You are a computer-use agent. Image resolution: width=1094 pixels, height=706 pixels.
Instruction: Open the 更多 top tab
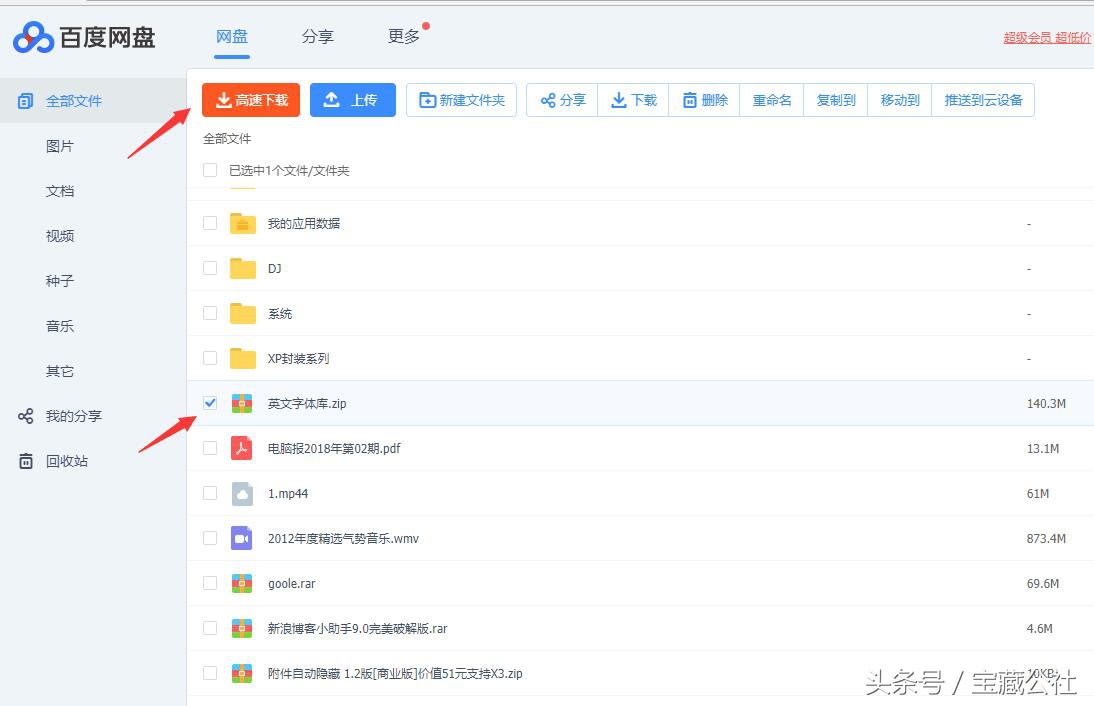point(404,37)
